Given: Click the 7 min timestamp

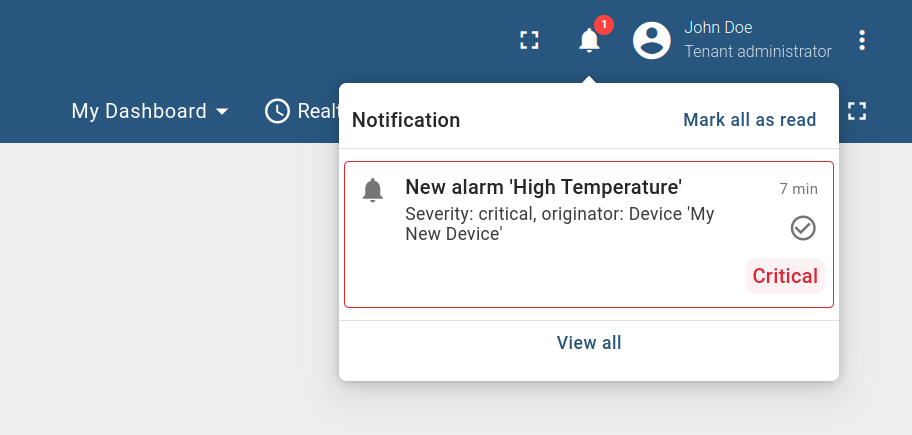Looking at the screenshot, I should (x=798, y=189).
